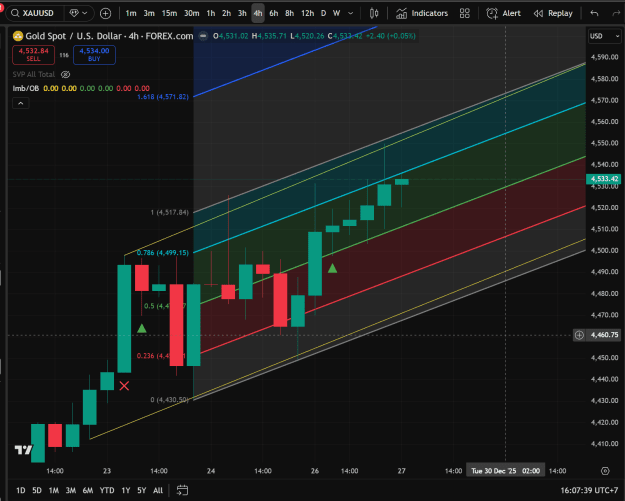625x501 pixels.
Task: Click current price label 4,533.42
Action: pos(603,179)
